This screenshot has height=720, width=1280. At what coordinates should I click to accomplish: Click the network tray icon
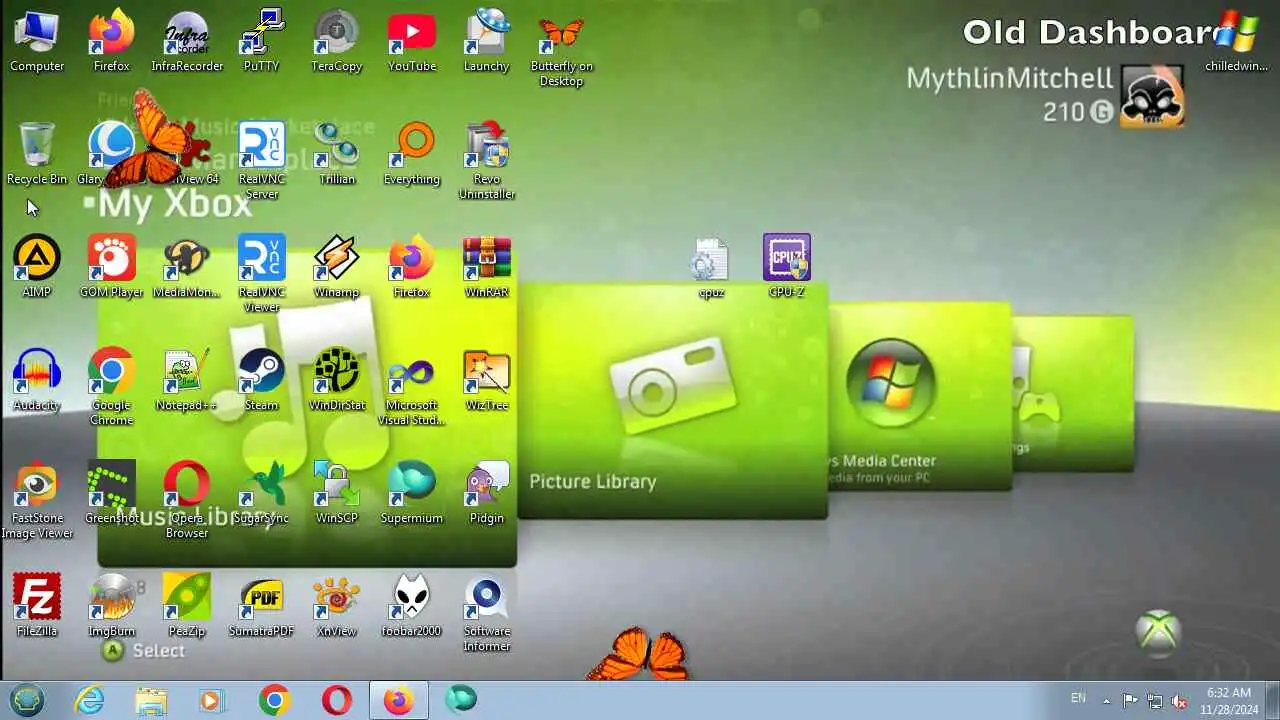coord(1155,701)
